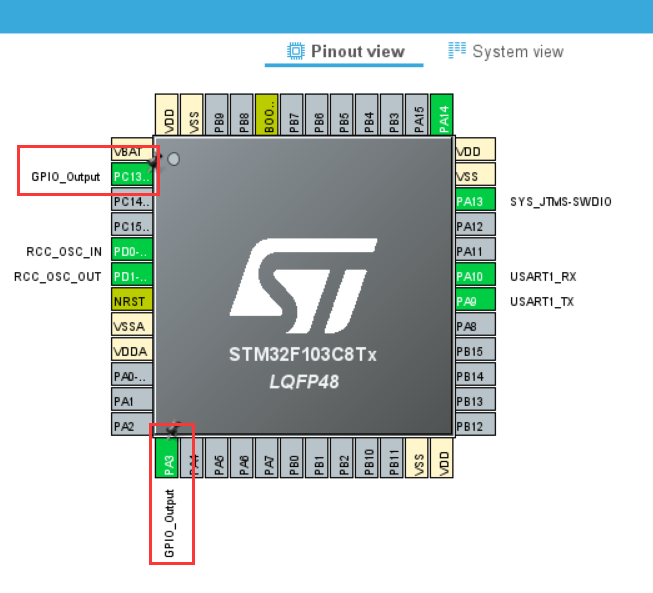
Task: Click the PB7 pin
Action: pyautogui.click(x=292, y=114)
